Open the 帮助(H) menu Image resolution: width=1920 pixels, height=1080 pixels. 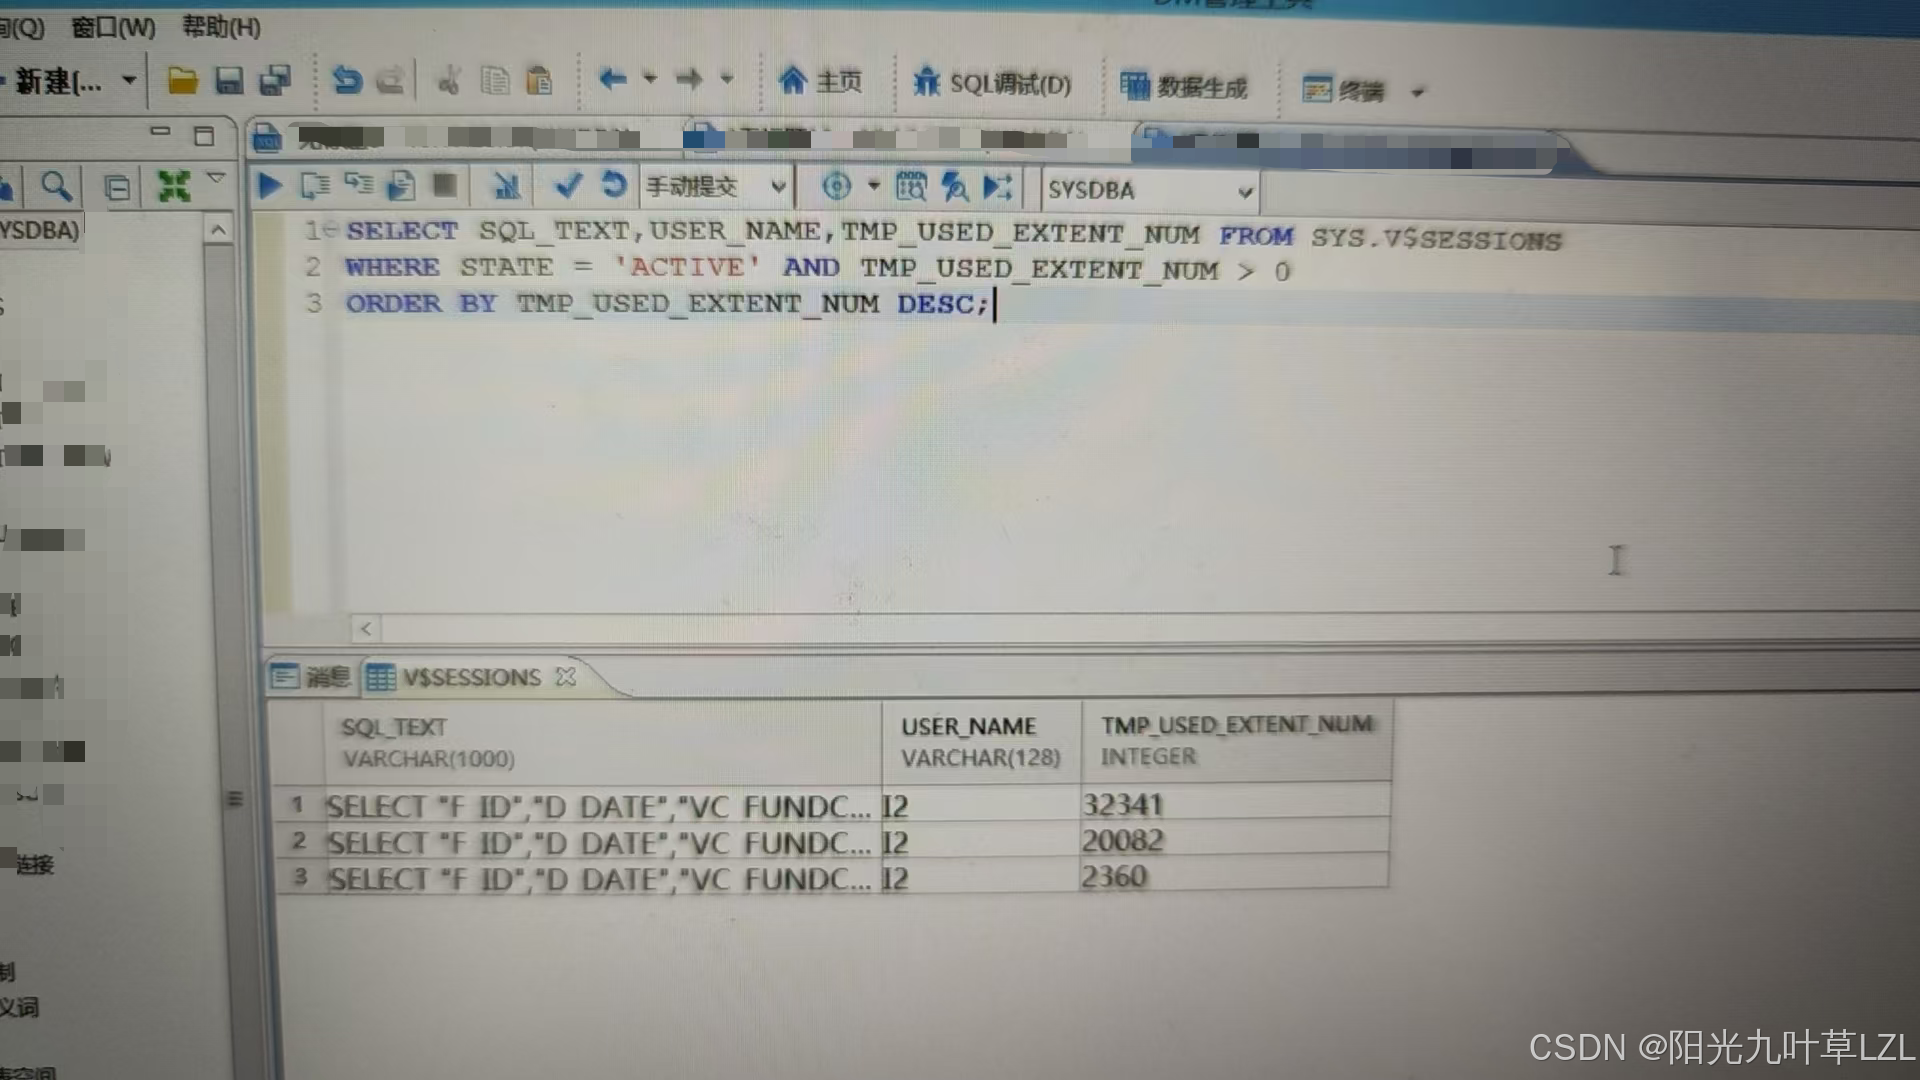[x=221, y=27]
